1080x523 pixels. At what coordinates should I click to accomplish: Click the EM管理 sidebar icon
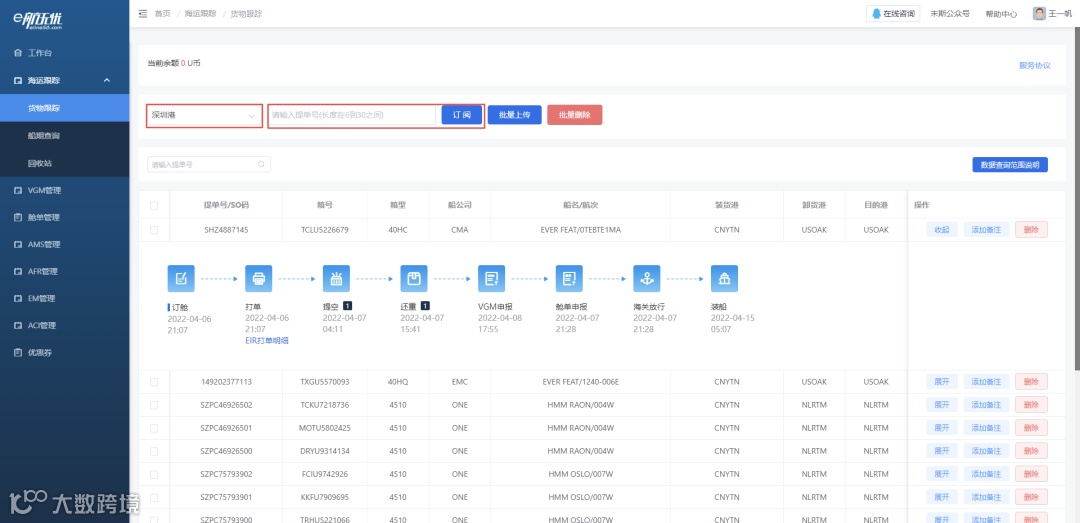[x=18, y=298]
